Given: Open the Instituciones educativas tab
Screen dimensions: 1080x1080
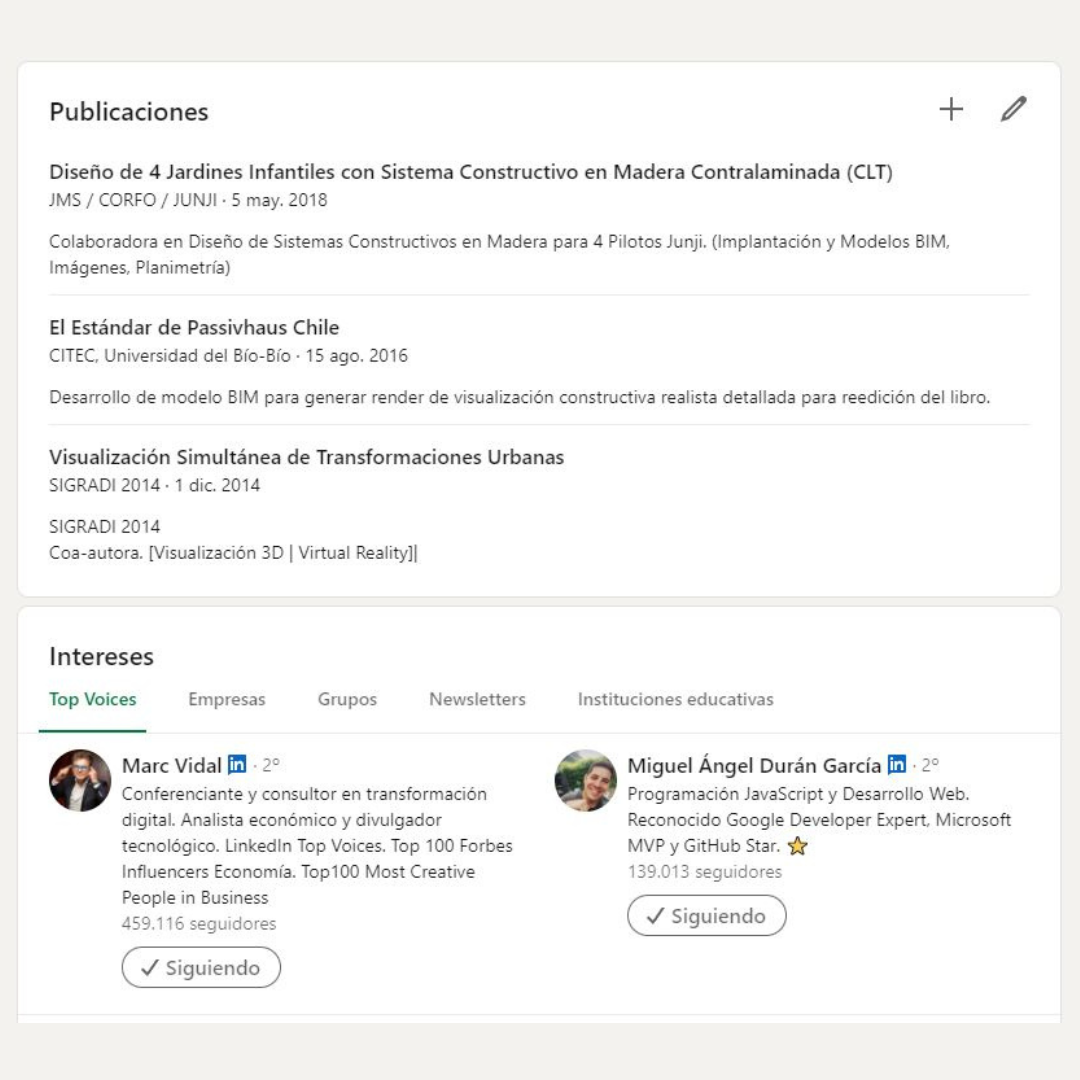Looking at the screenshot, I should [x=675, y=699].
